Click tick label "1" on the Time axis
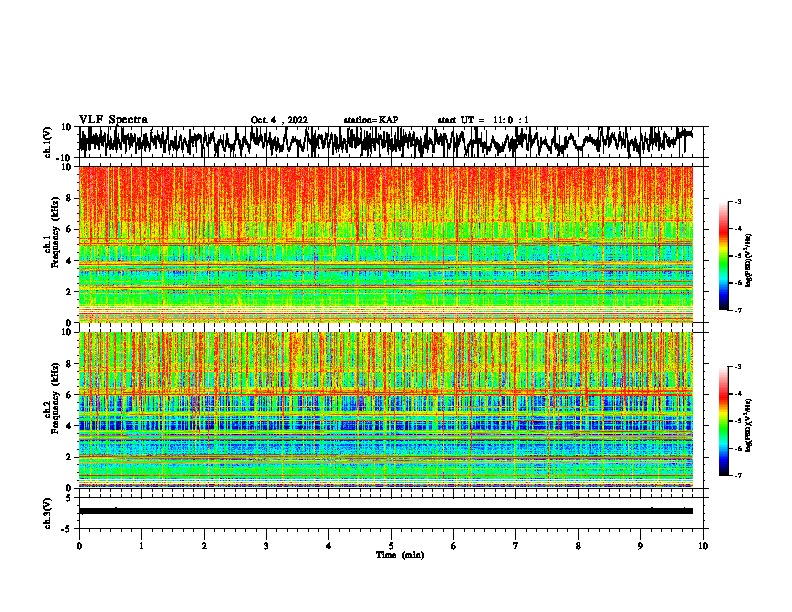Image resolution: width=792 pixels, height=612 pixels. [141, 546]
